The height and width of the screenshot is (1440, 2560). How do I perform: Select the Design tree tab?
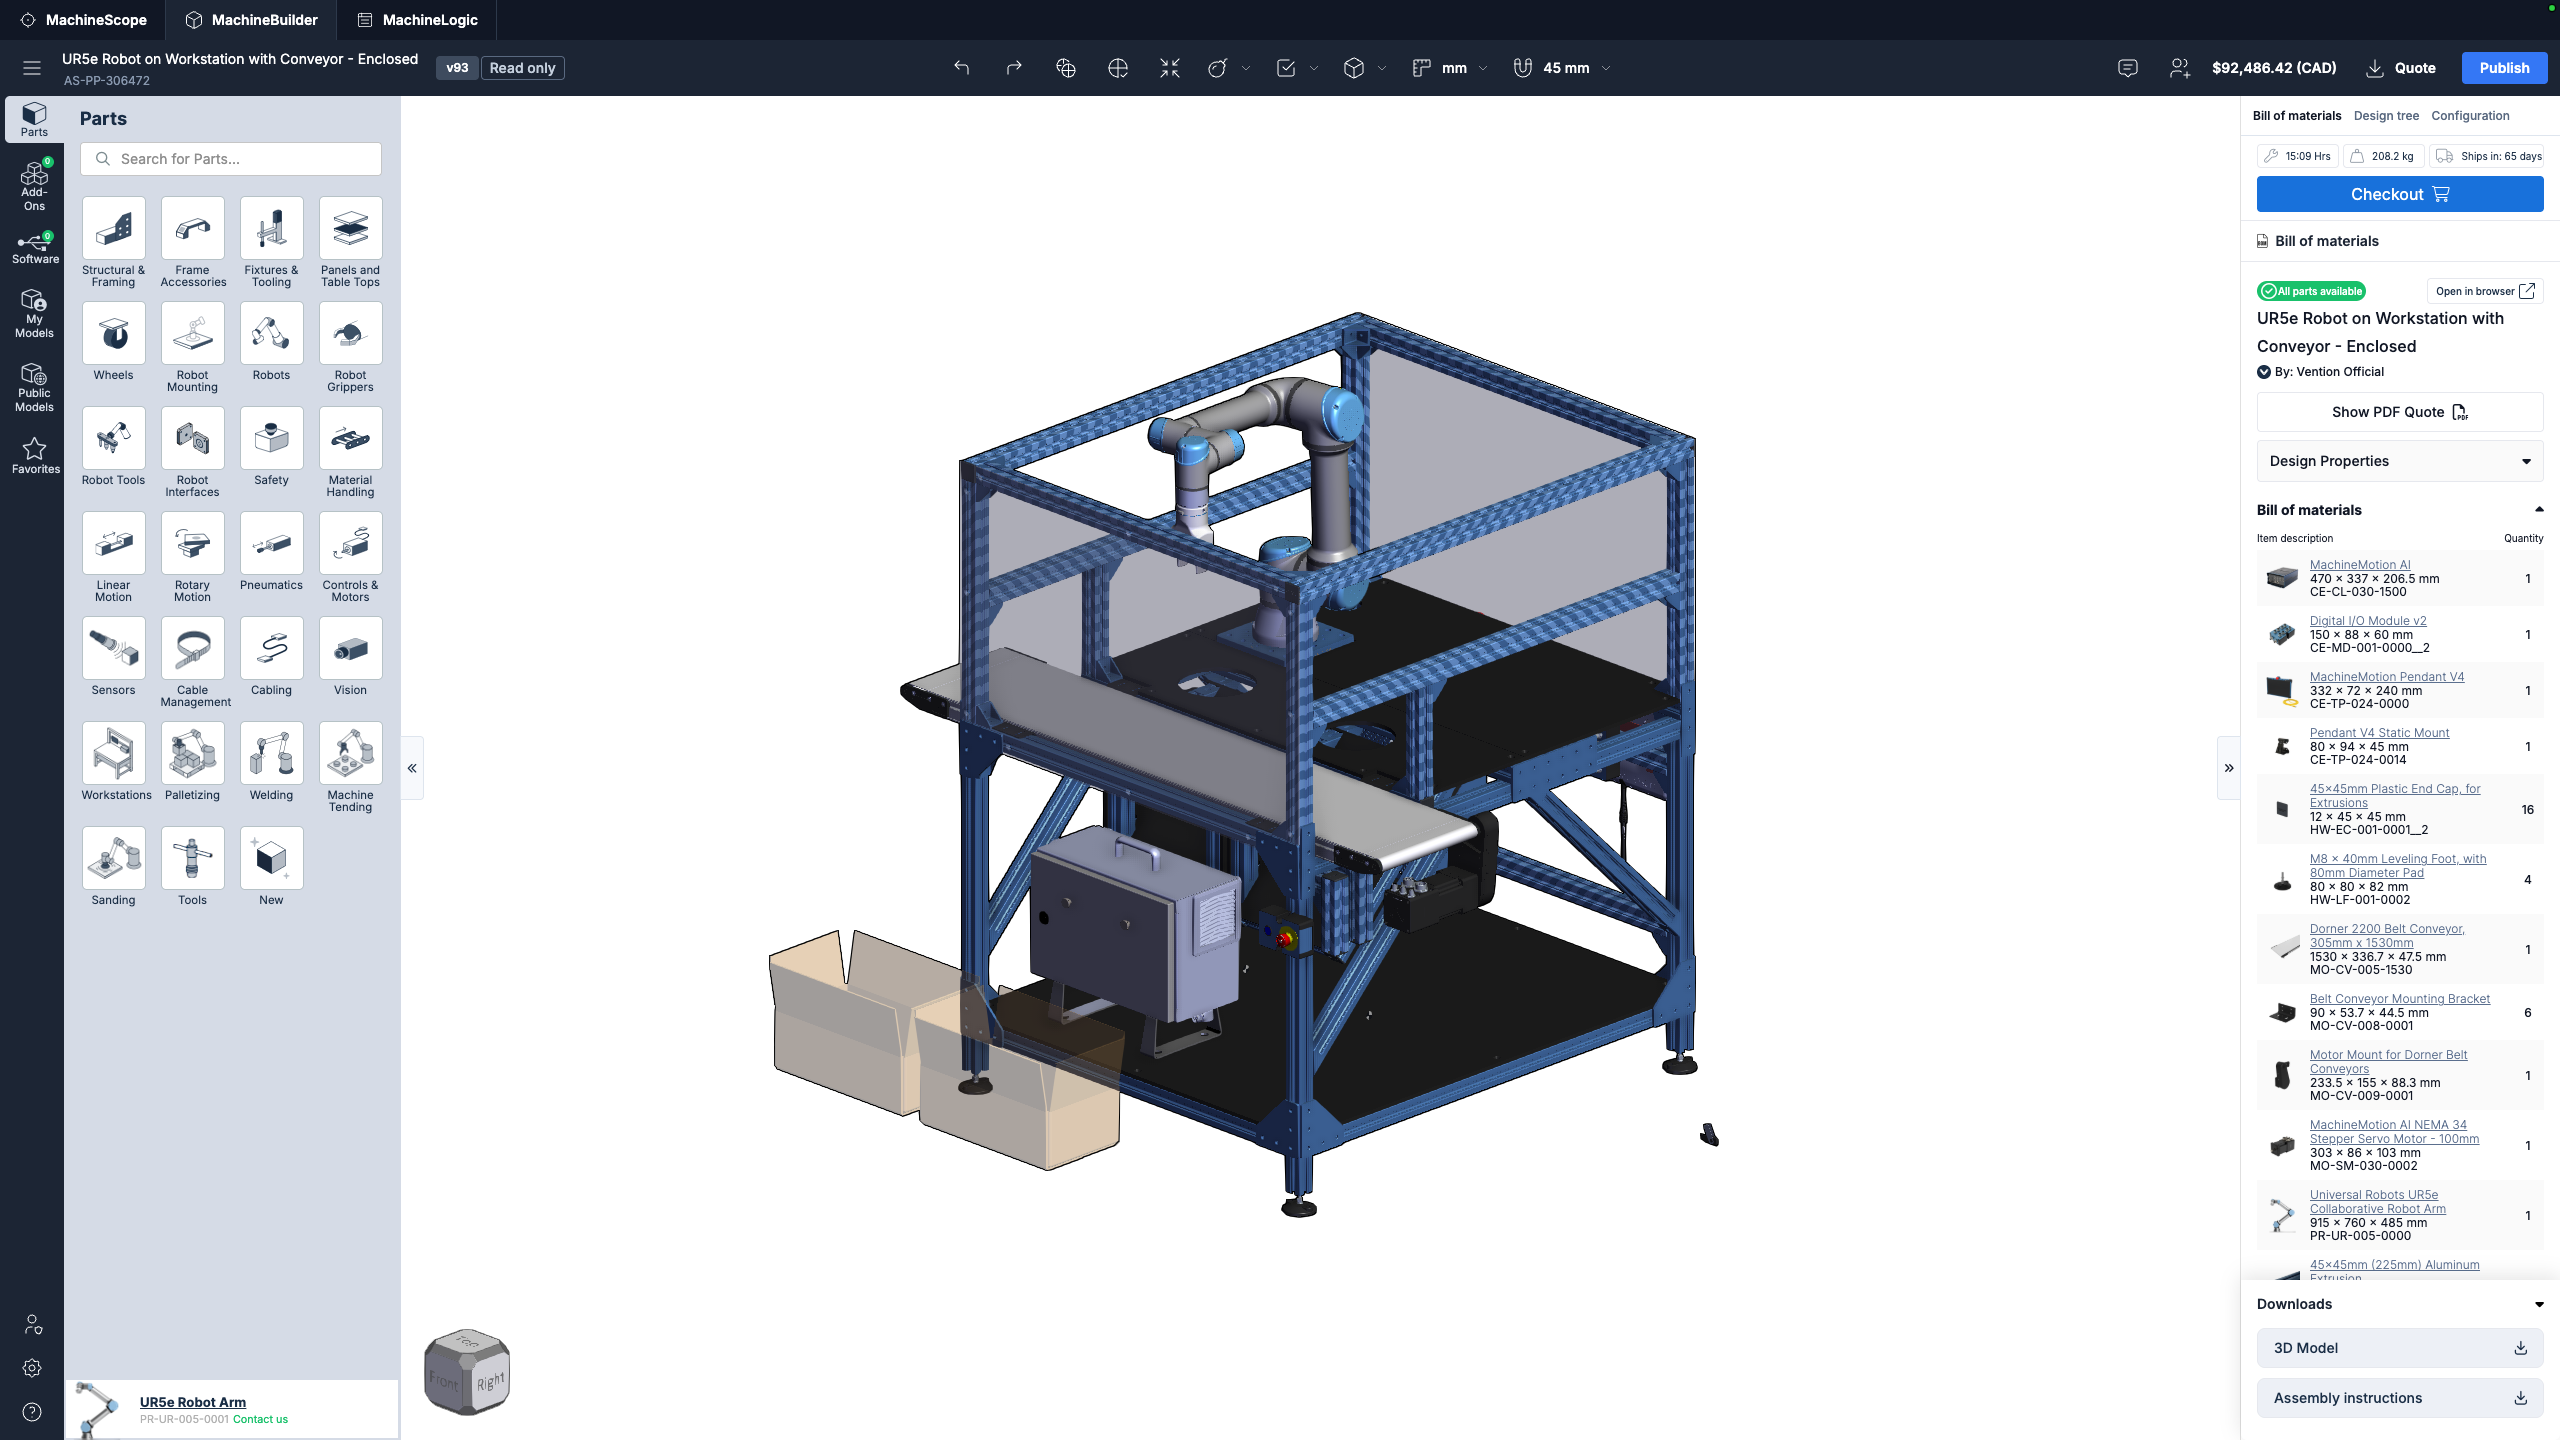point(2386,116)
